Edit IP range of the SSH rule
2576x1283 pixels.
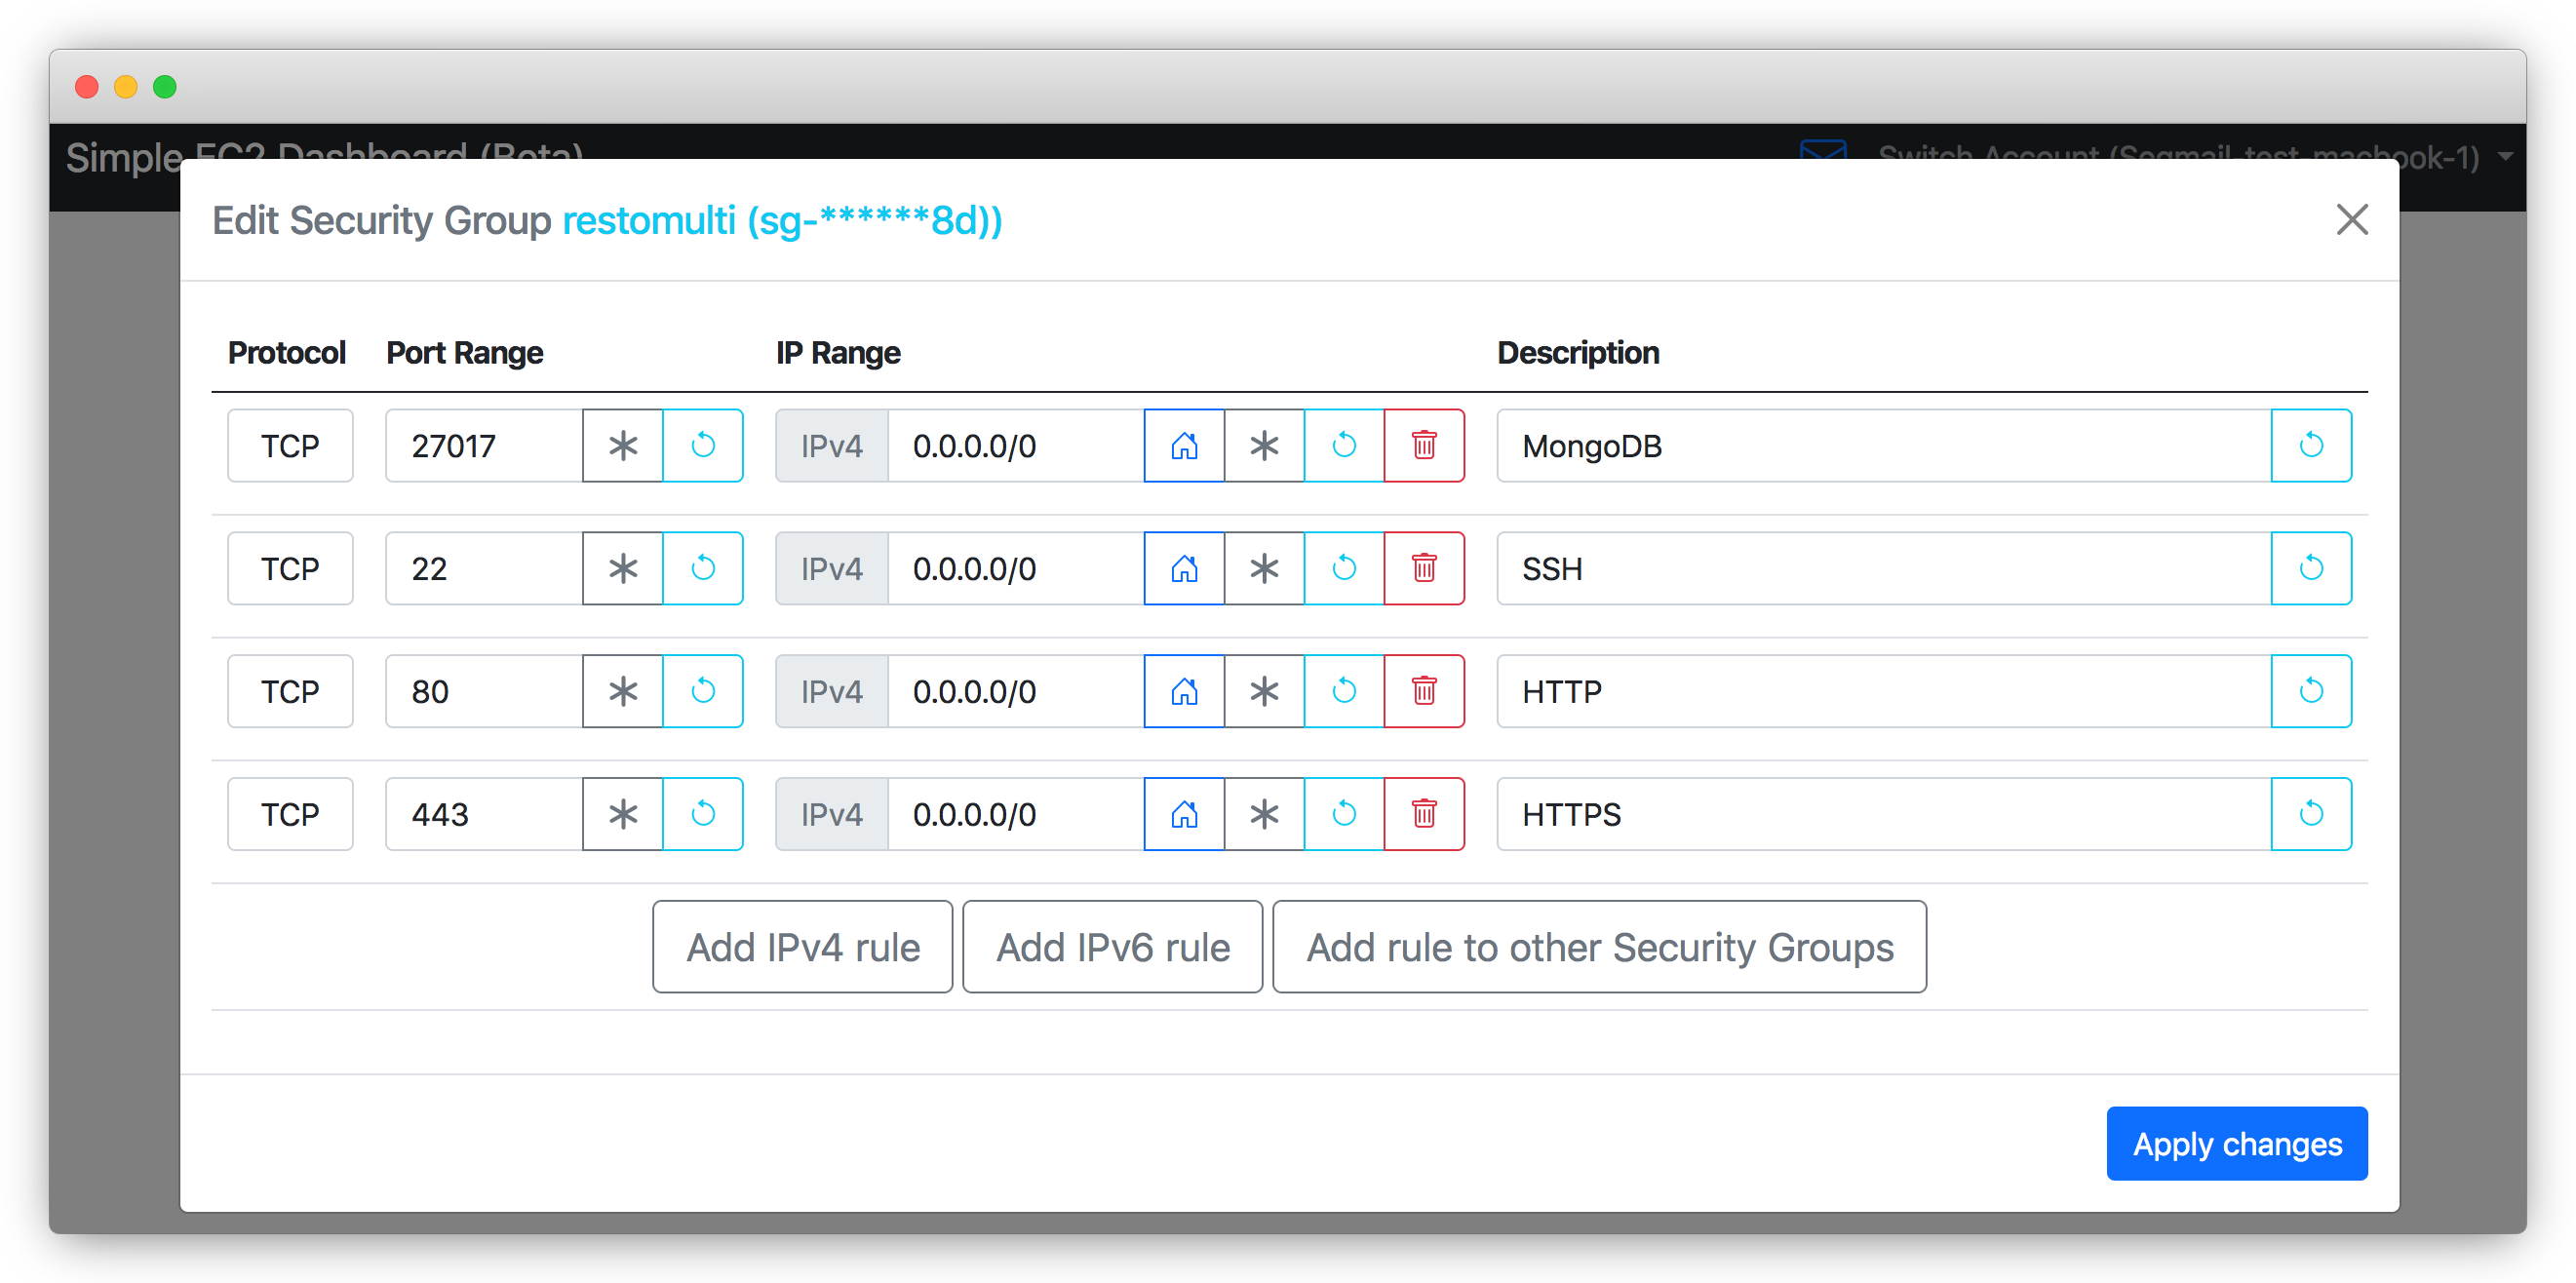[1016, 568]
